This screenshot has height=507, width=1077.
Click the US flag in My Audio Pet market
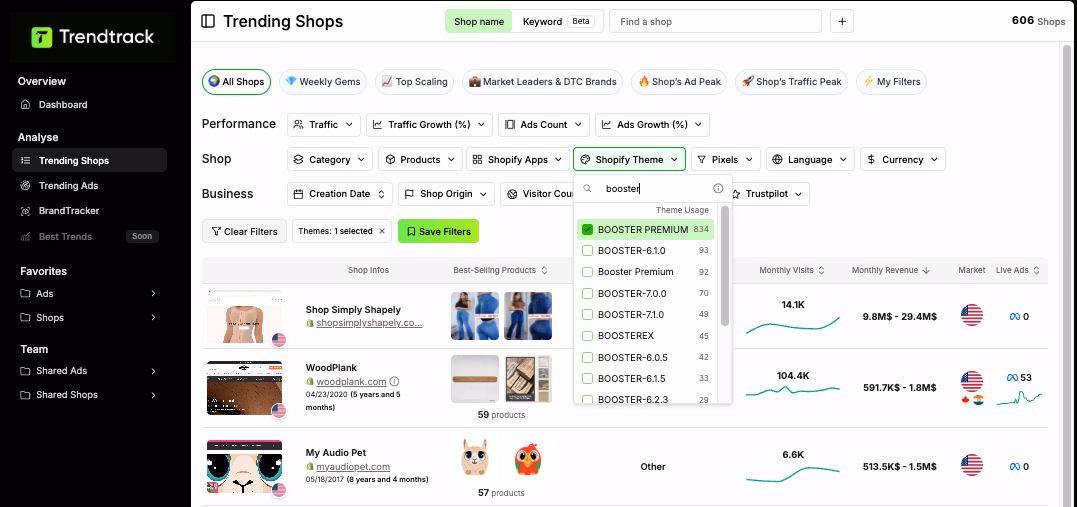coord(972,466)
